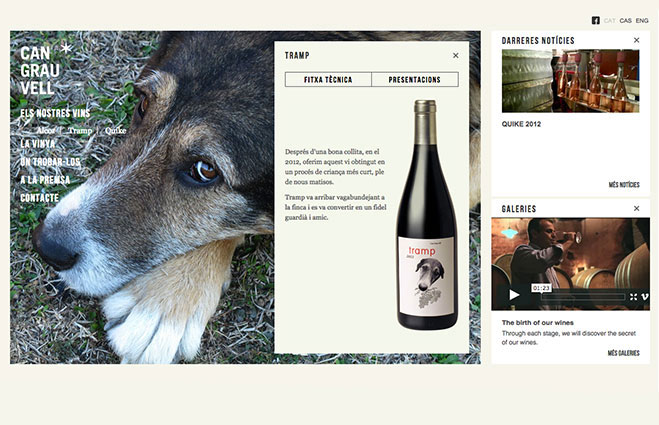Switch language to CAS
The image size is (659, 425).
[x=625, y=20]
